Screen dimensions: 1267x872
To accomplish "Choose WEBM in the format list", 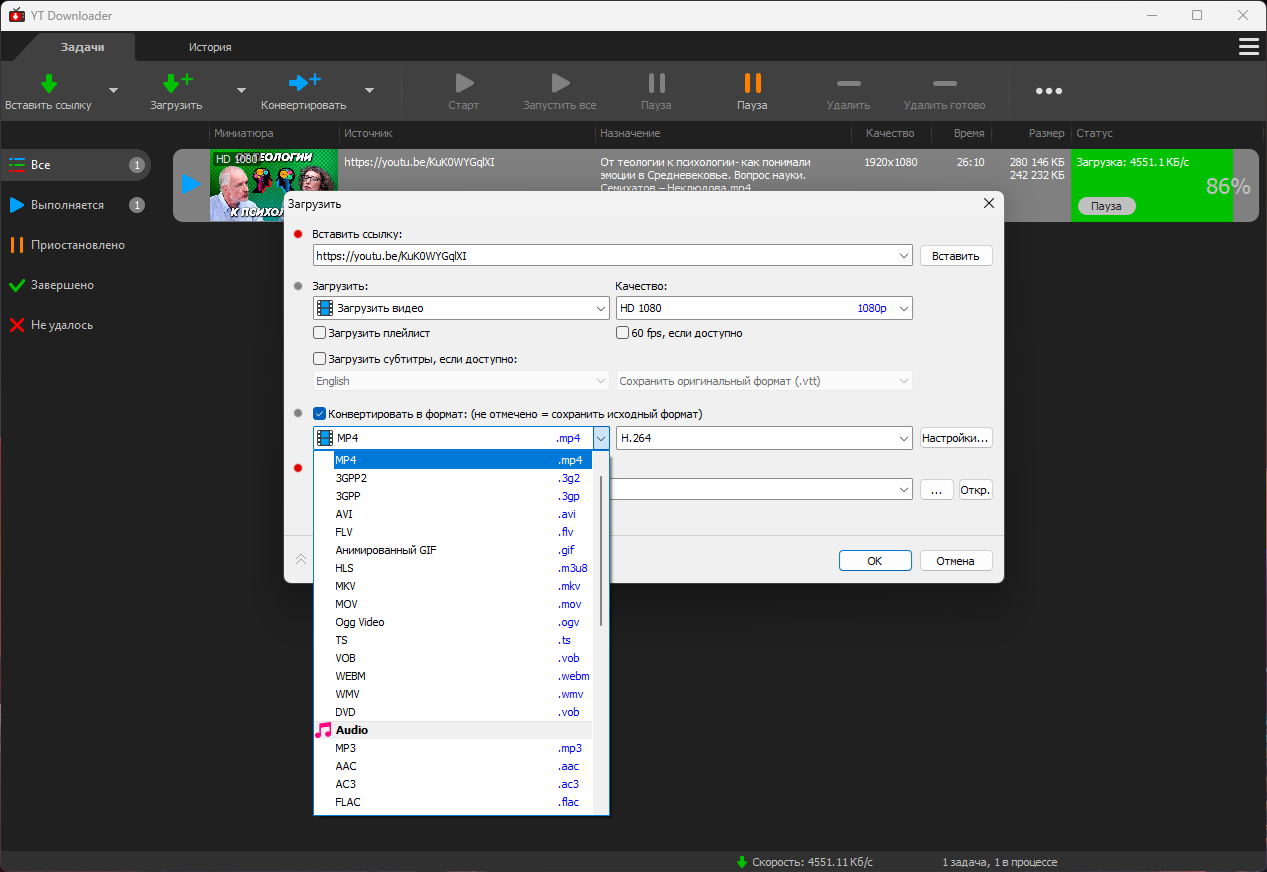I will point(453,676).
